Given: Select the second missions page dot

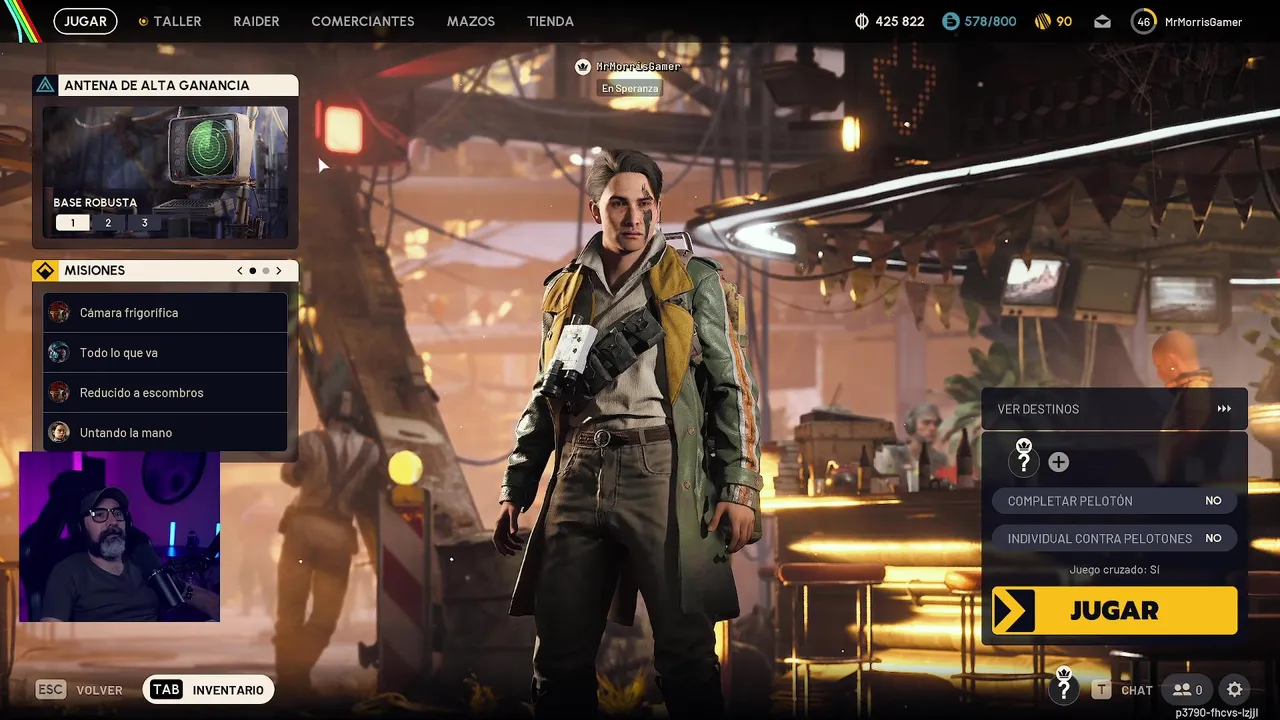Looking at the screenshot, I should [x=266, y=271].
